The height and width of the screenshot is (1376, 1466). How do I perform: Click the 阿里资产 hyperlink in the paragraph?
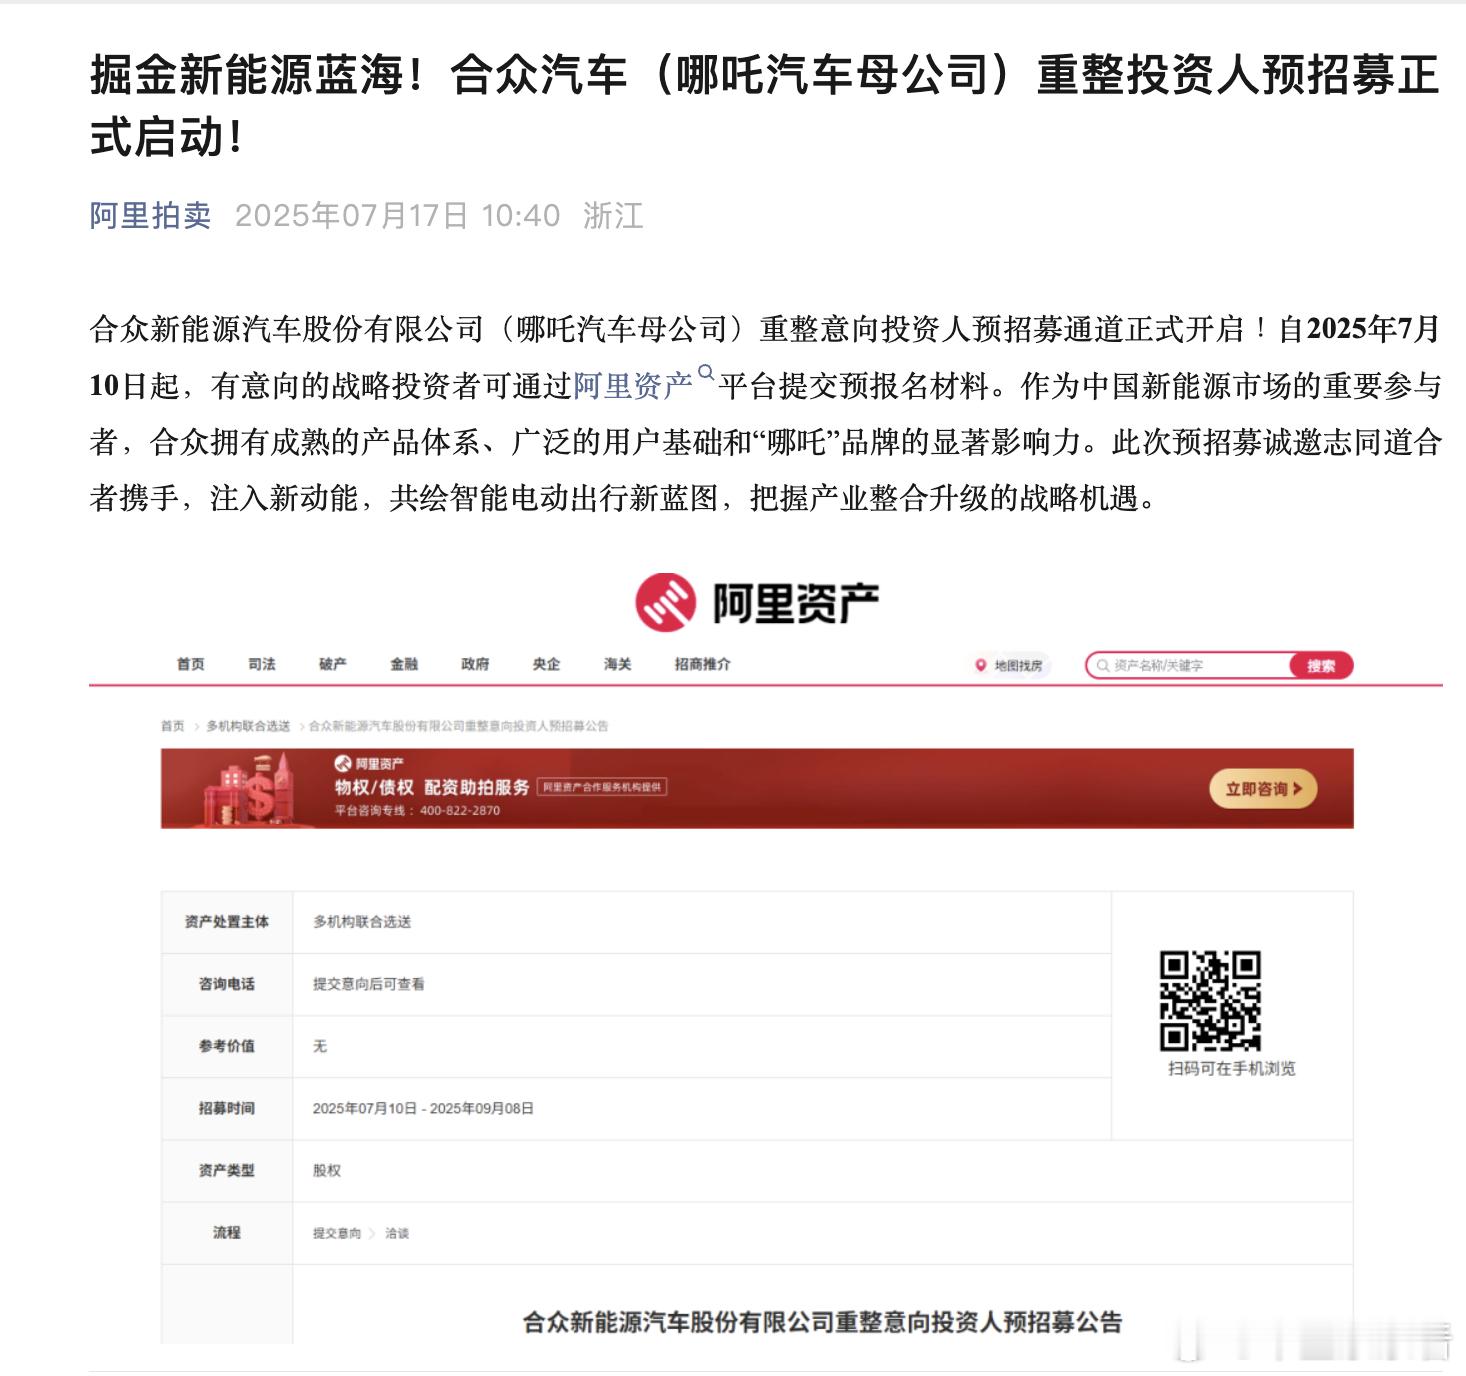(632, 386)
